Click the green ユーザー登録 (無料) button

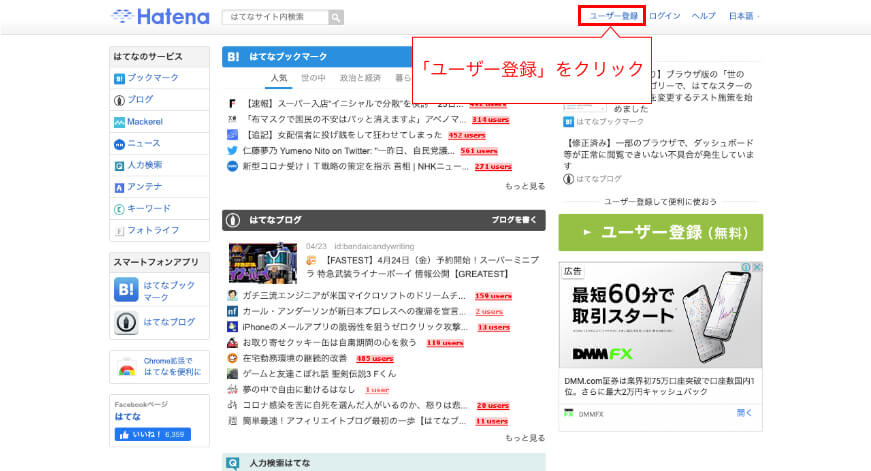click(x=660, y=232)
